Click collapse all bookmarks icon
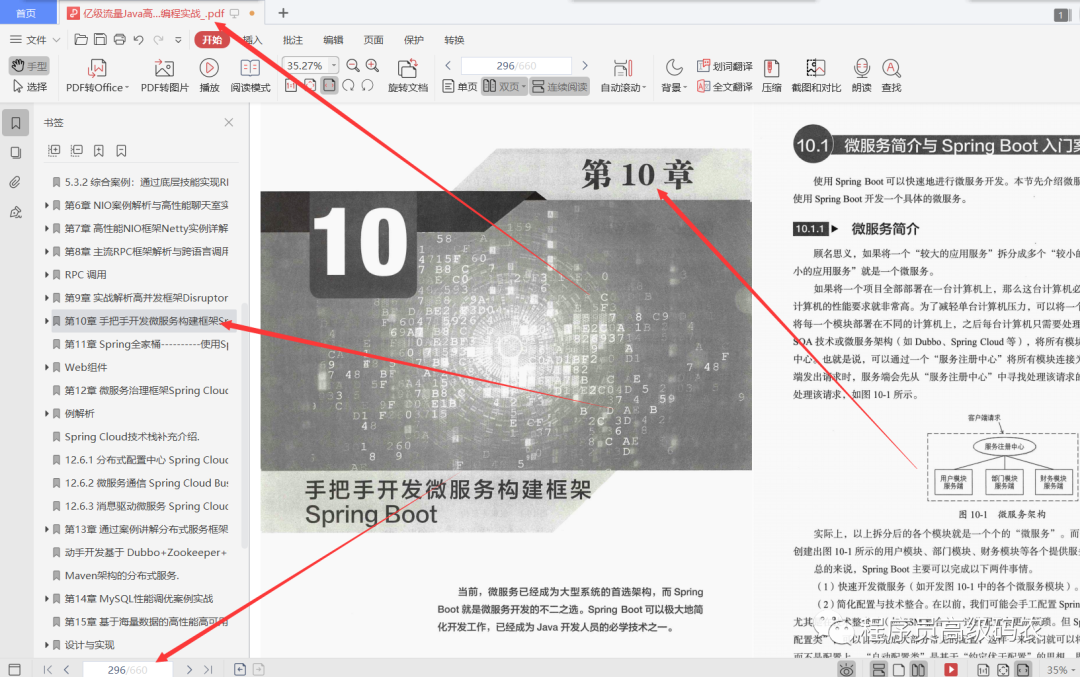The image size is (1080, 677). [x=76, y=151]
